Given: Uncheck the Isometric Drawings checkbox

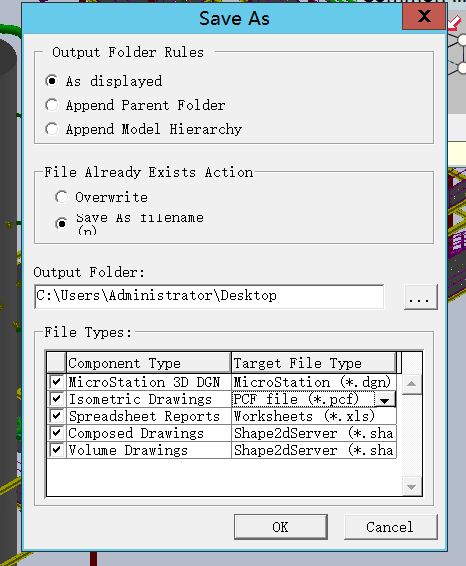Looking at the screenshot, I should (56, 399).
